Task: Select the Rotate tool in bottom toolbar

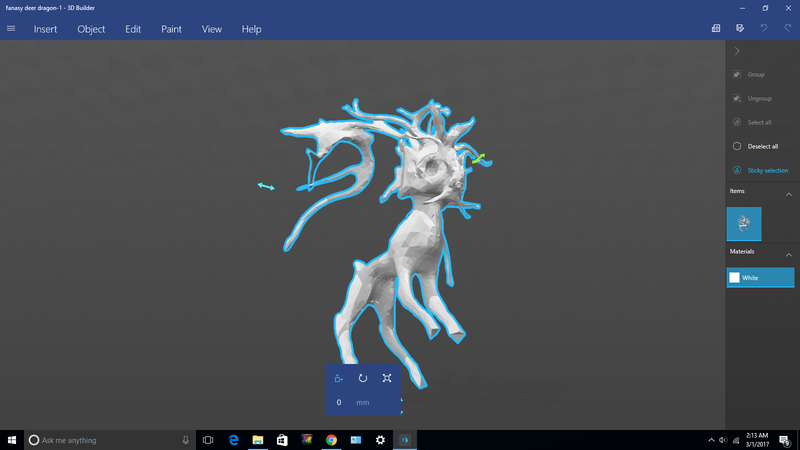Action: pyautogui.click(x=363, y=378)
